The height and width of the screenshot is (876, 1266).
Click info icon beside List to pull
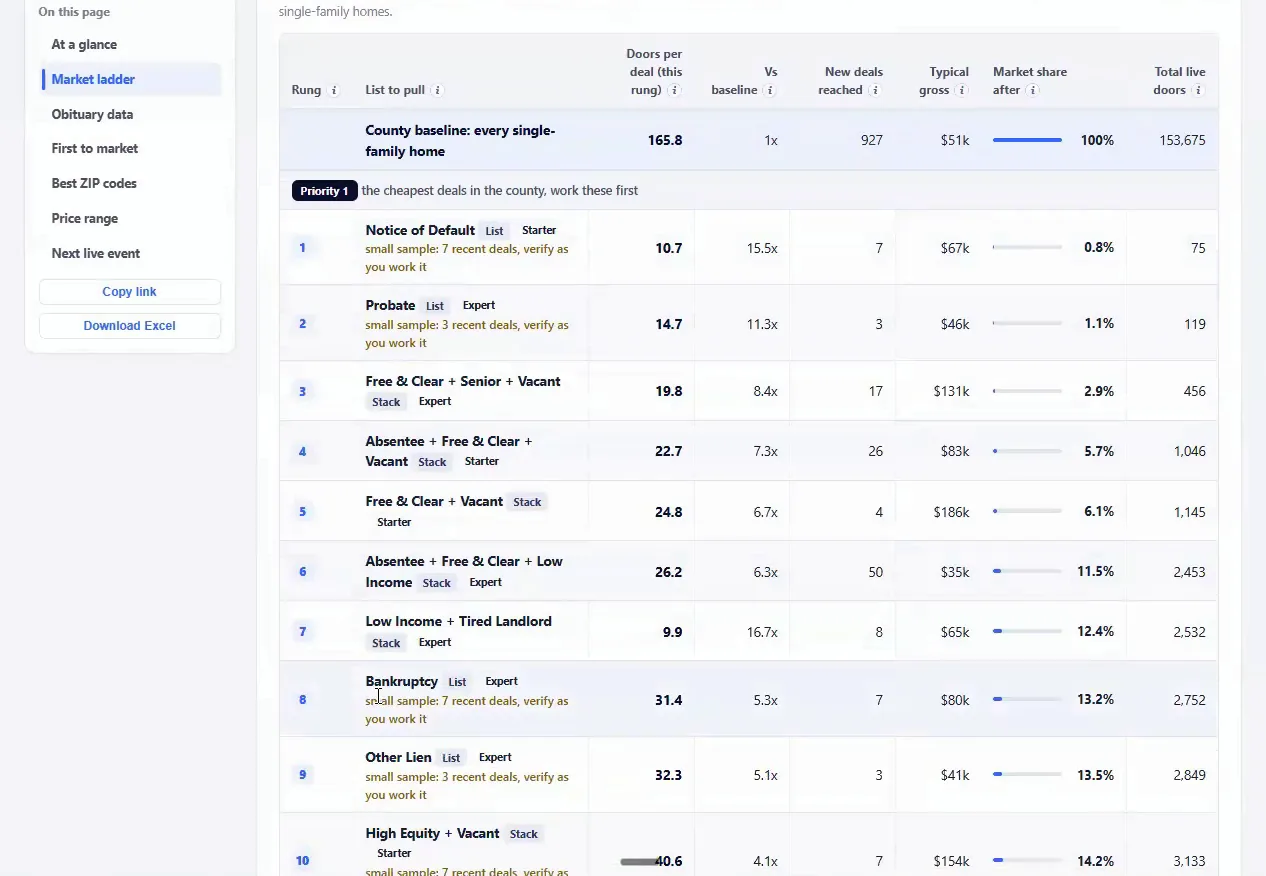coord(438,90)
